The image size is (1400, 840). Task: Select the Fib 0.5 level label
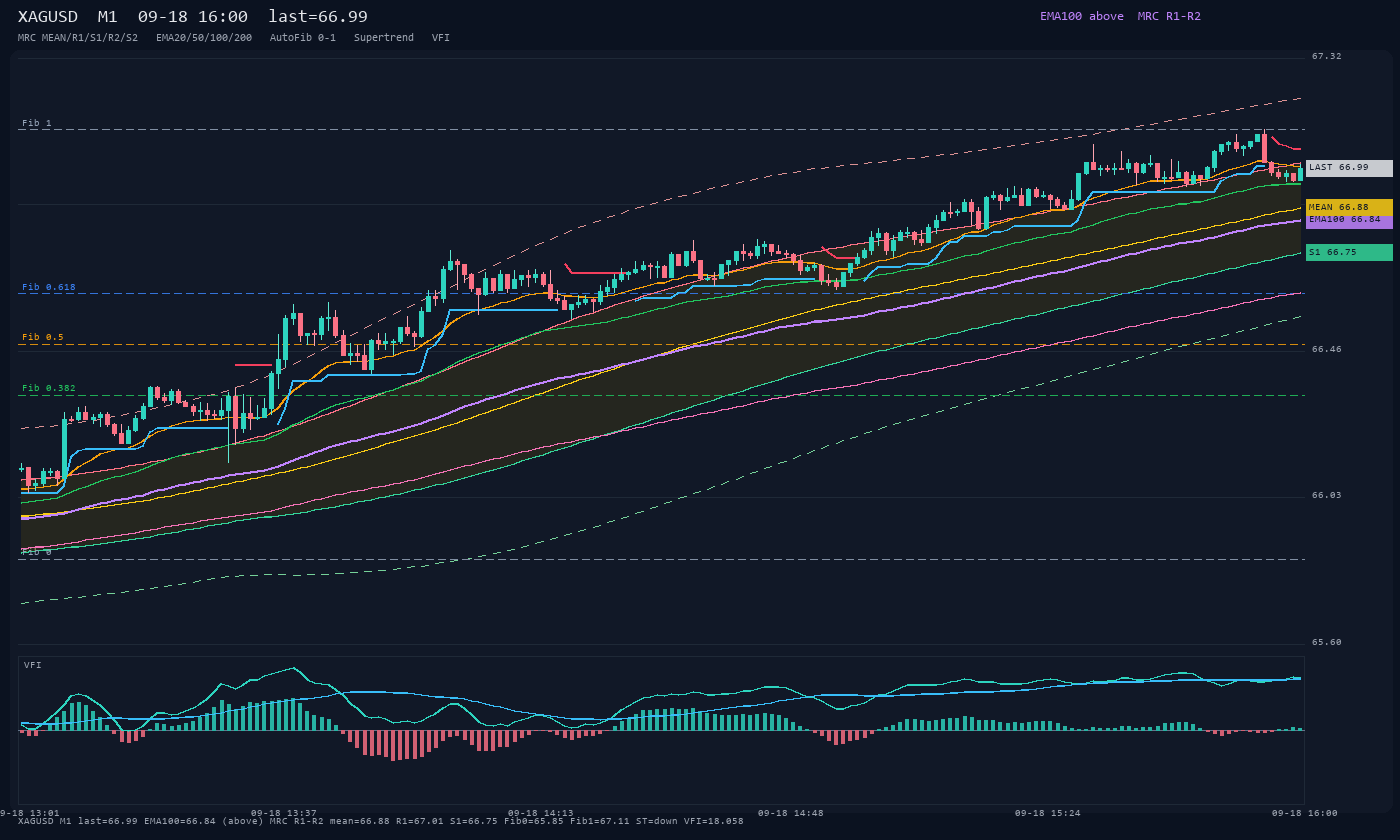point(43,337)
